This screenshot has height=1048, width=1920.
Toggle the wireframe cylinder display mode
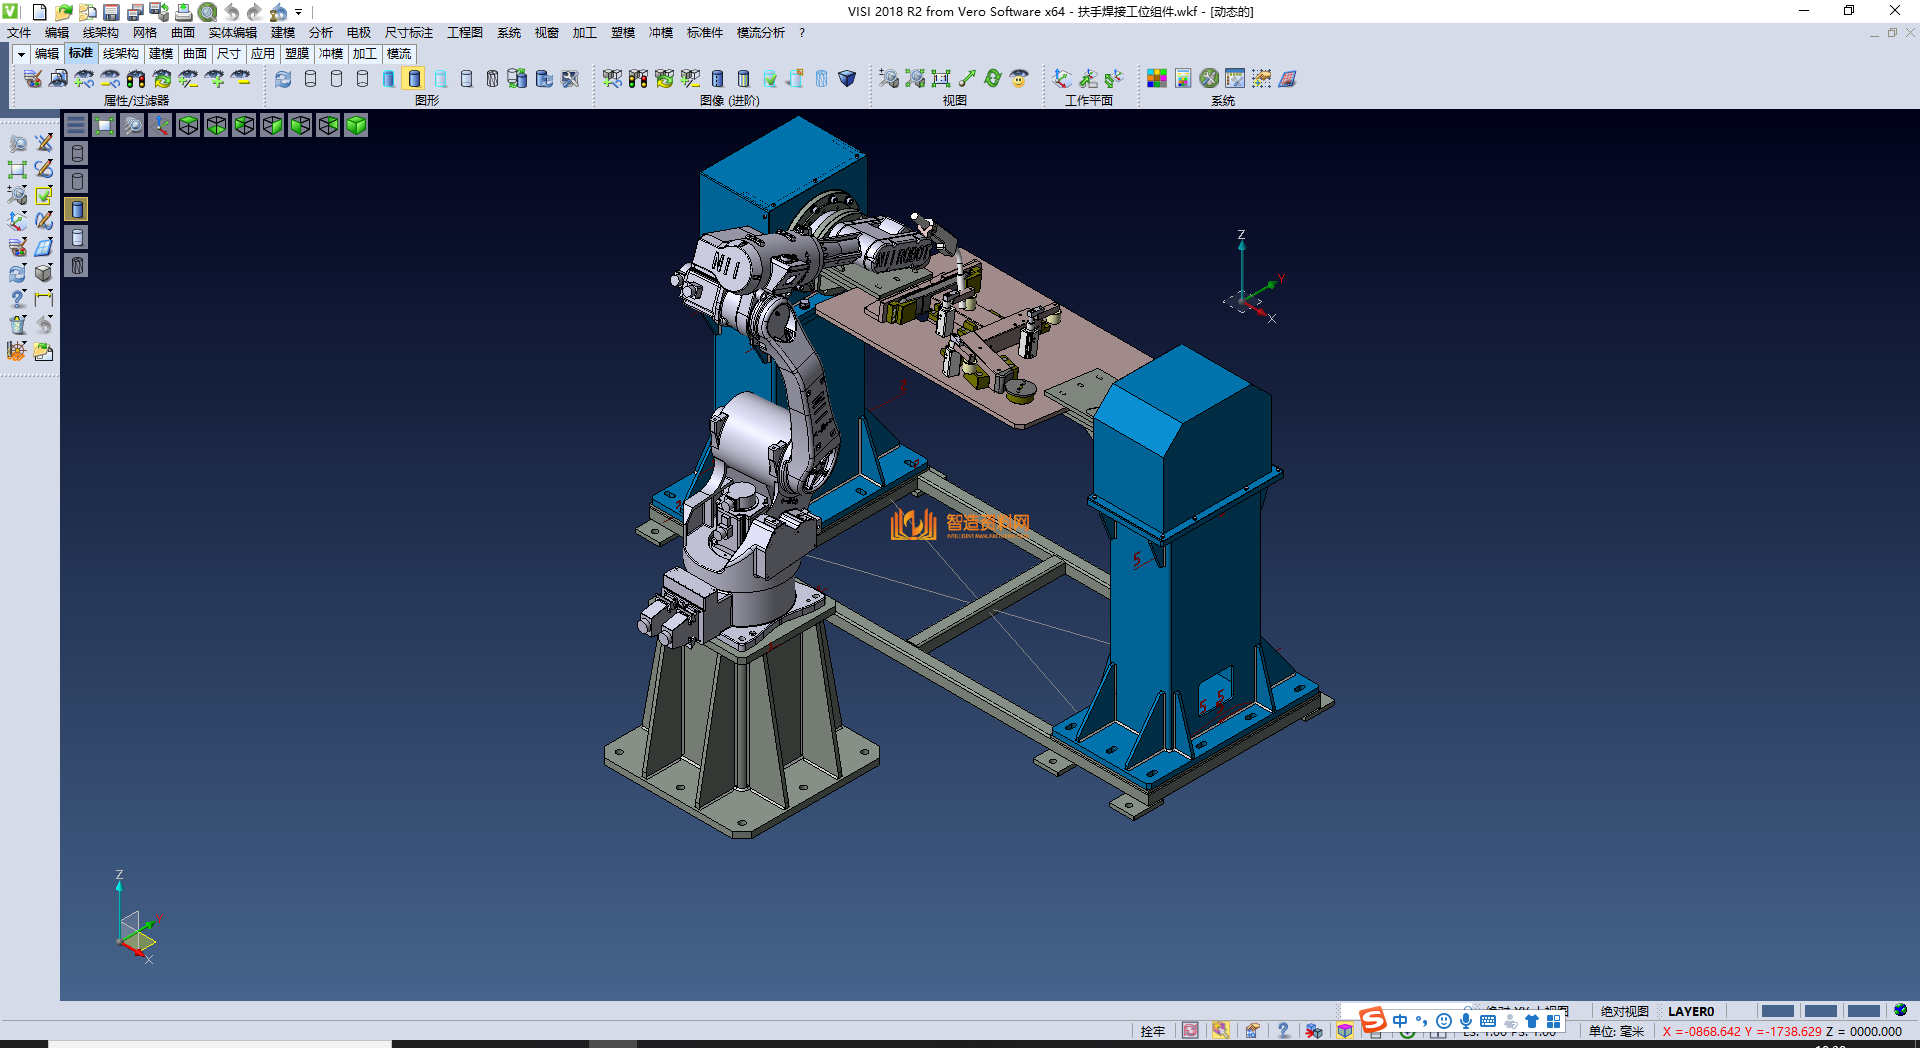(310, 78)
